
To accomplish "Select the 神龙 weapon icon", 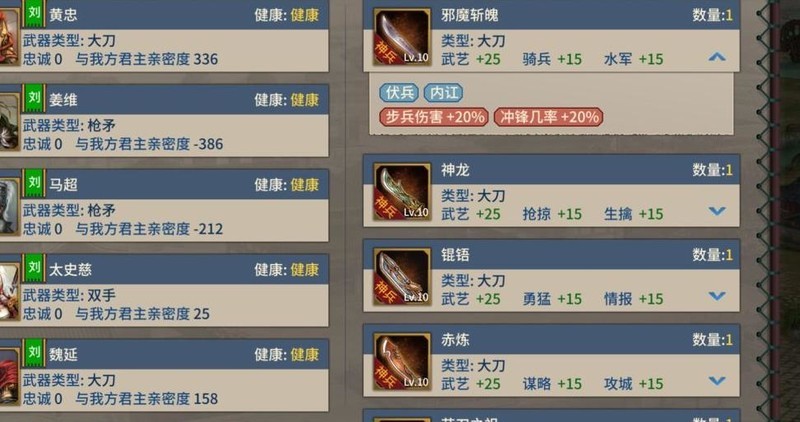I will (x=402, y=192).
